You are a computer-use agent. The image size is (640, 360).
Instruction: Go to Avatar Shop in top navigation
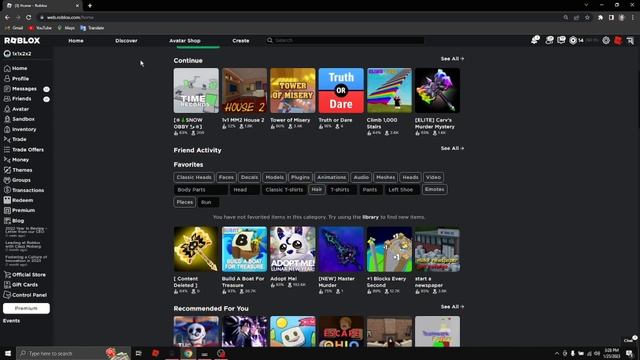(x=185, y=41)
